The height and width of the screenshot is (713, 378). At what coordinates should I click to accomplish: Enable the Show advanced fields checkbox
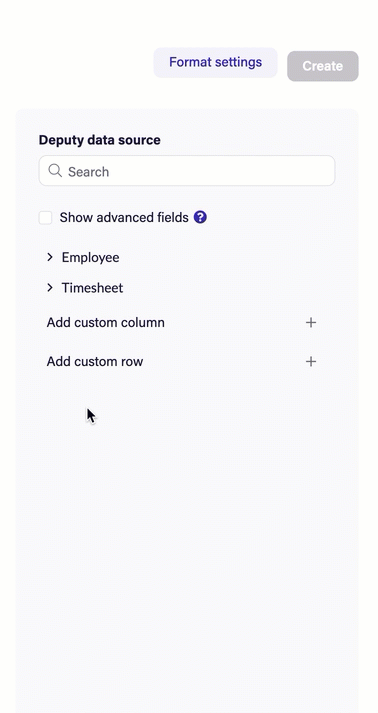[x=45, y=217]
